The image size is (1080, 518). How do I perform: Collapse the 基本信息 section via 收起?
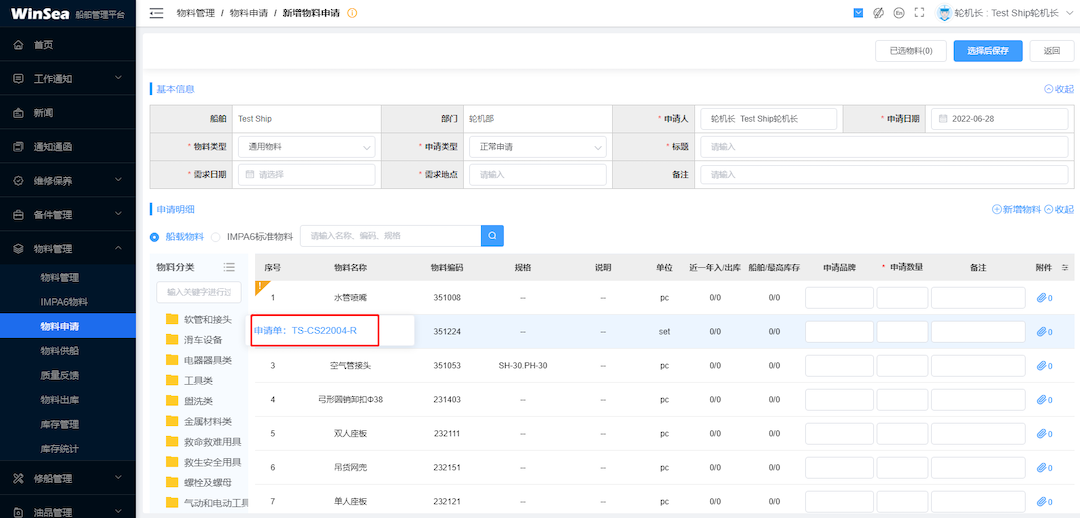1059,89
